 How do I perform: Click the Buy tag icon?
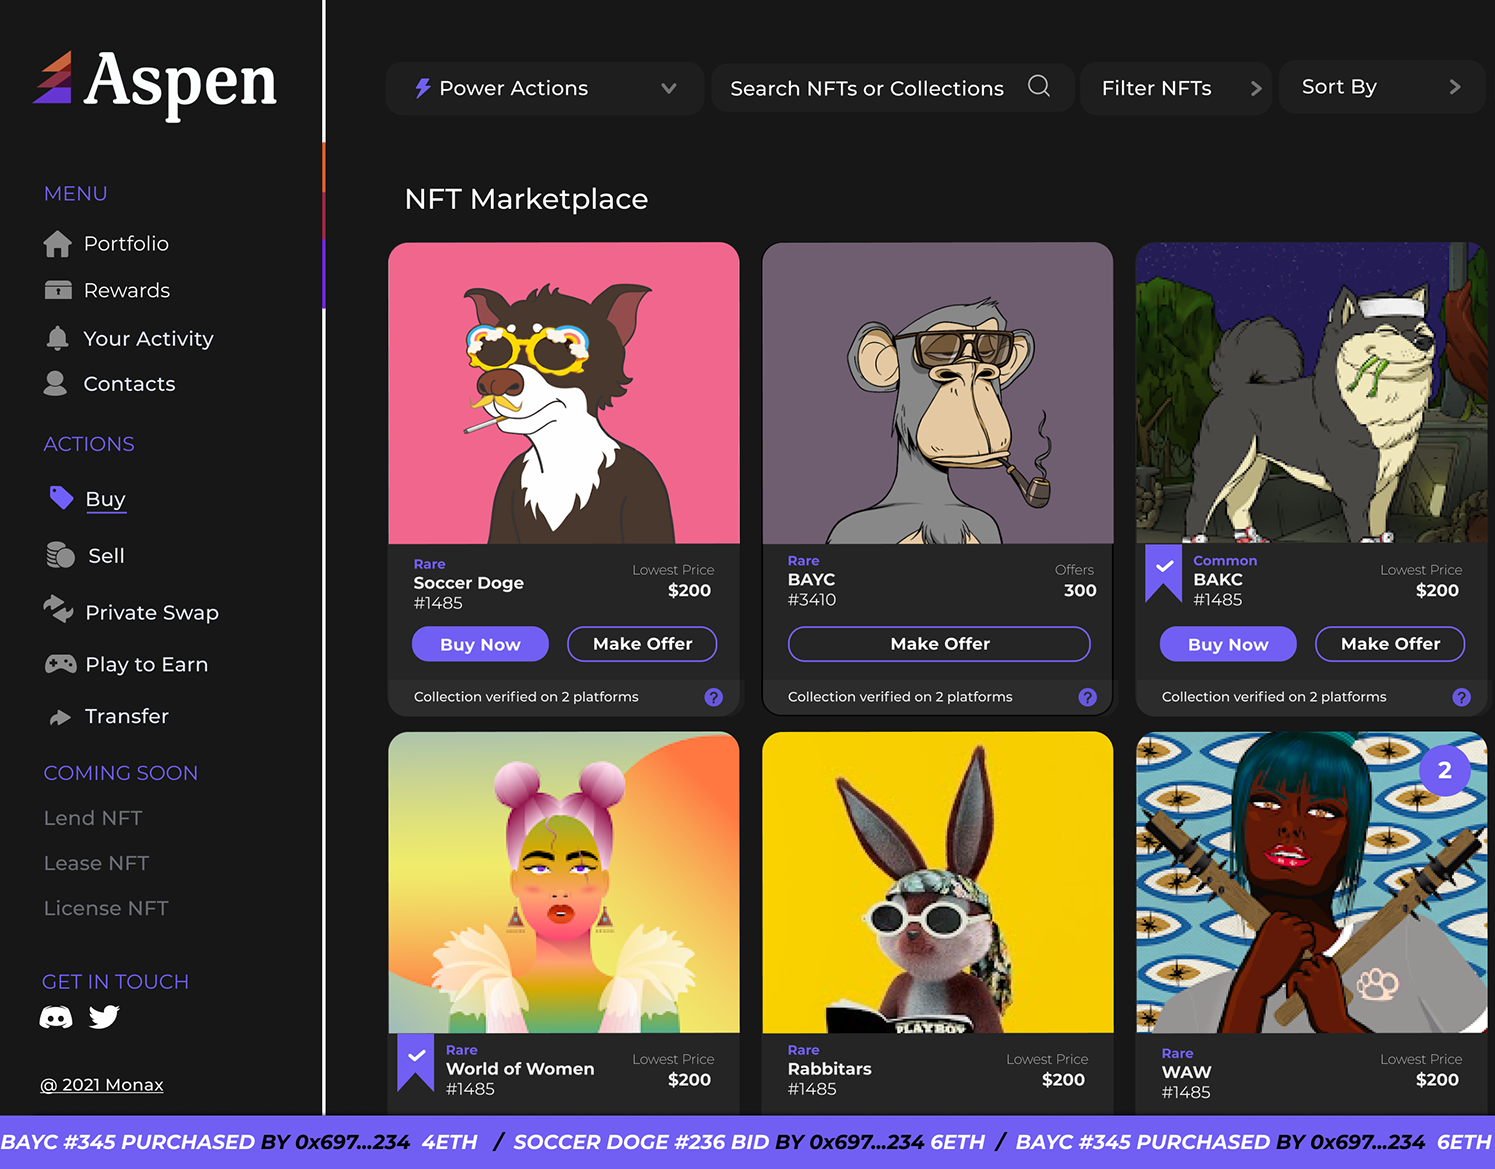tap(61, 498)
